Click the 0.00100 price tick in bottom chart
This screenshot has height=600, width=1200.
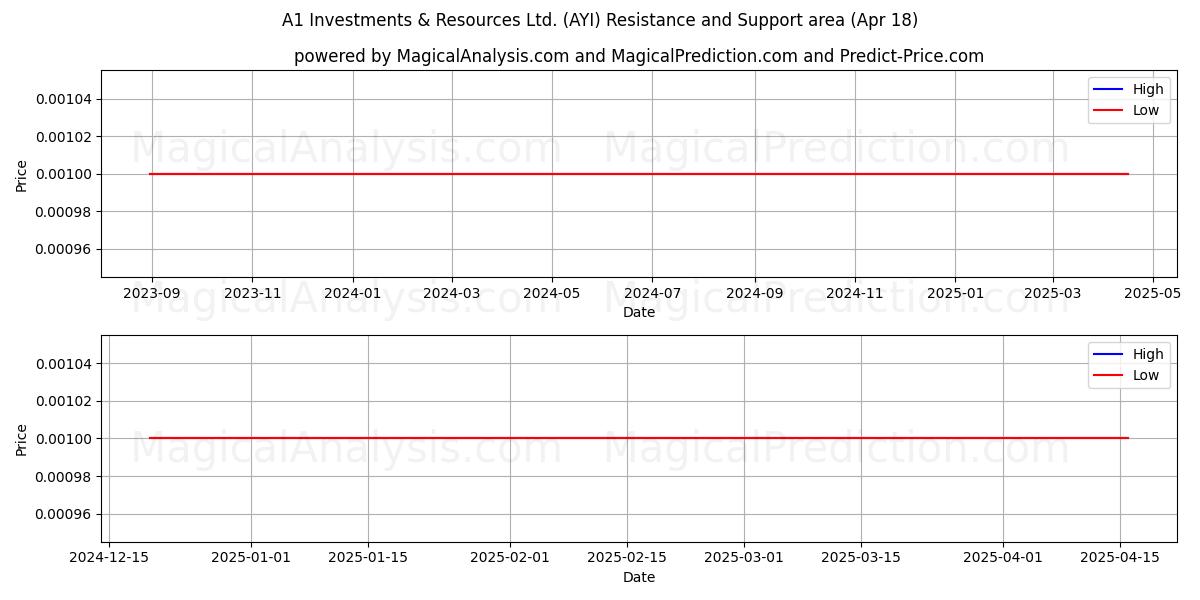(x=64, y=438)
